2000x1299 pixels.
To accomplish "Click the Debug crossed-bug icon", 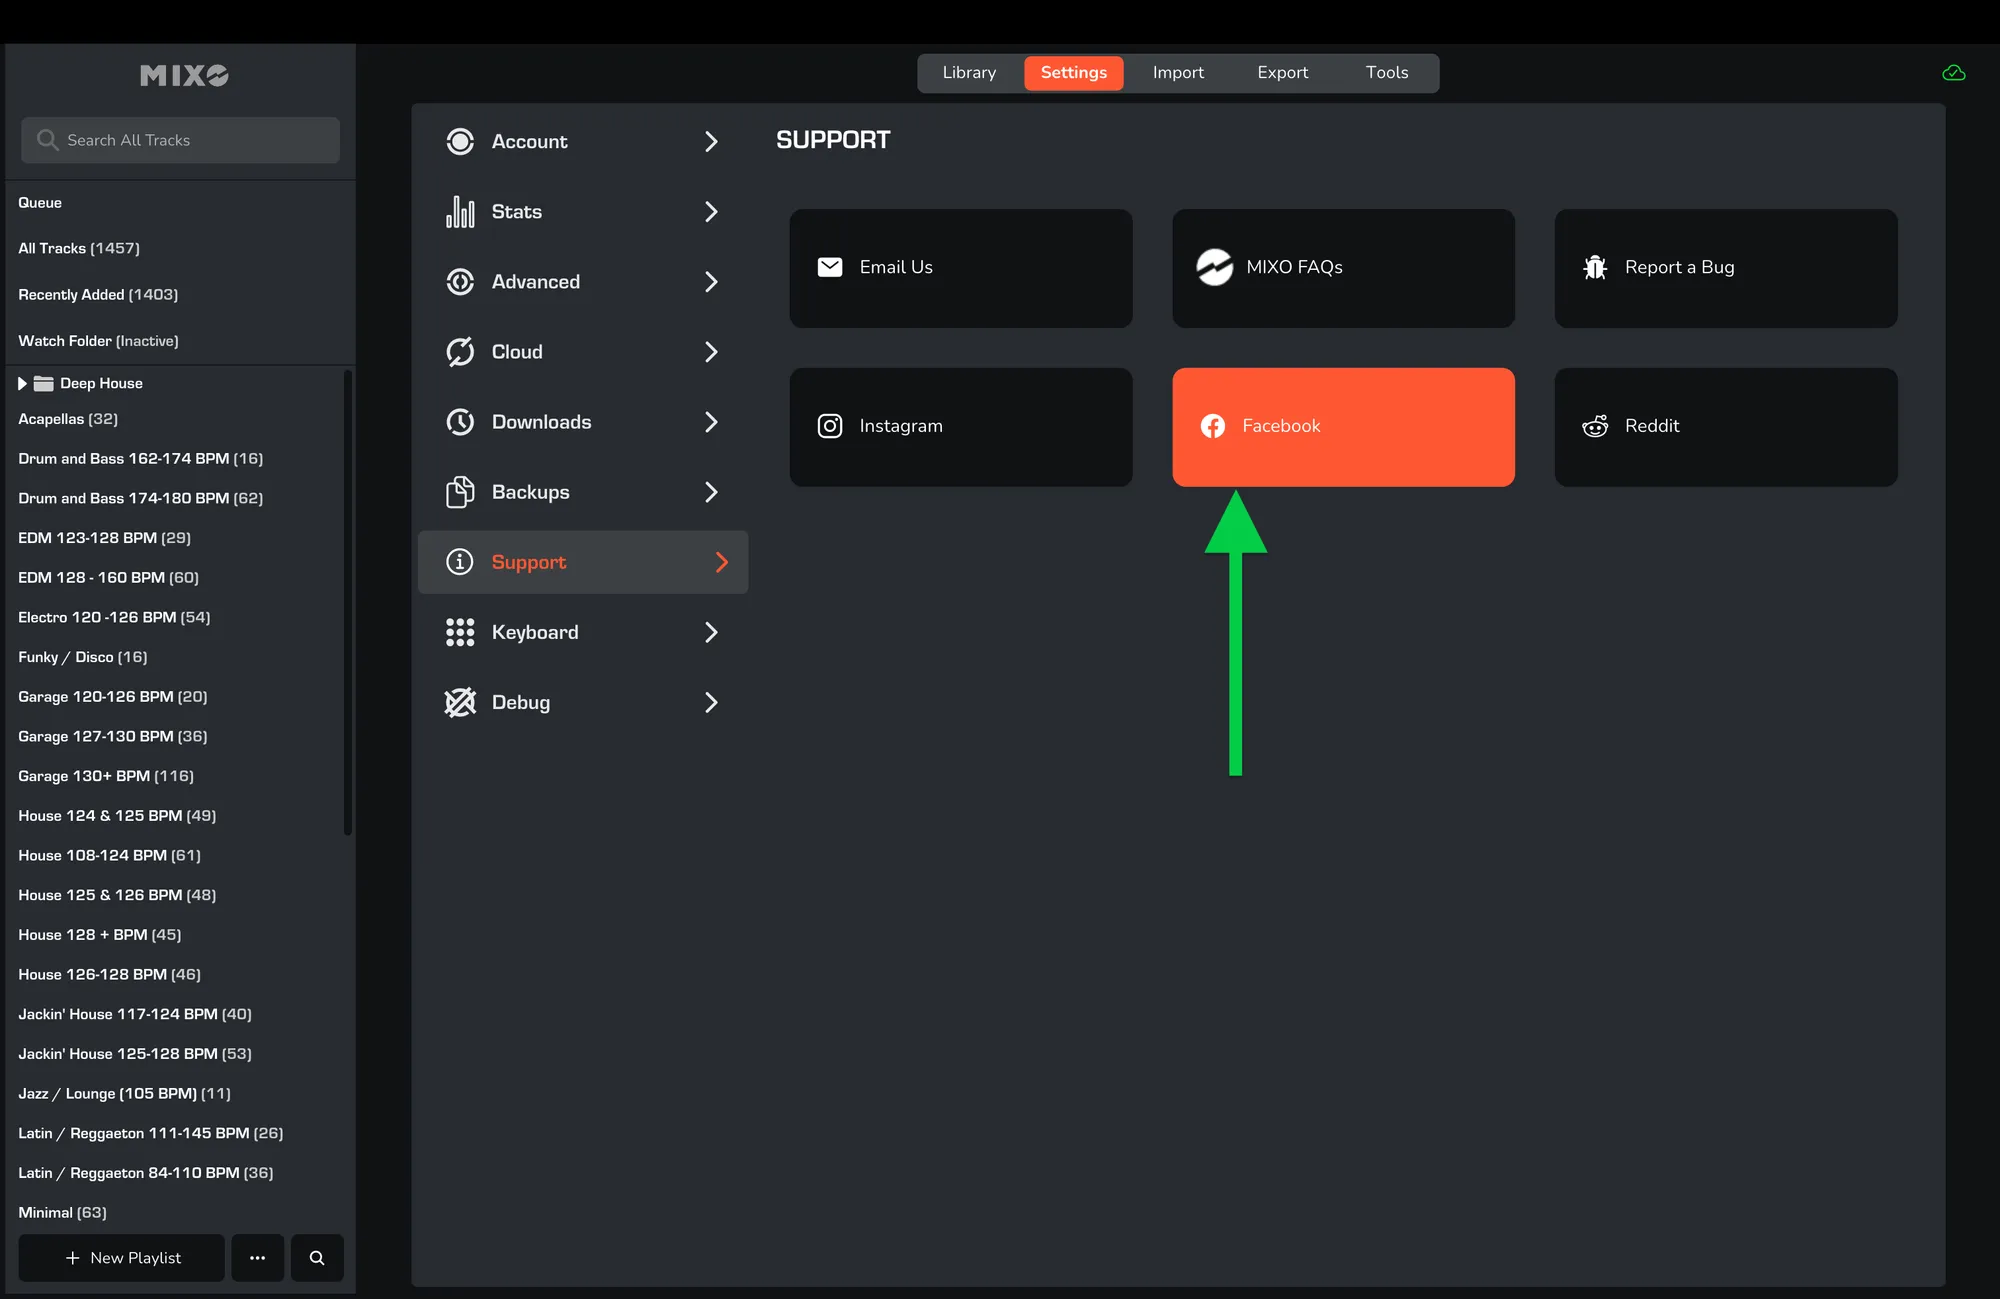I will [460, 703].
